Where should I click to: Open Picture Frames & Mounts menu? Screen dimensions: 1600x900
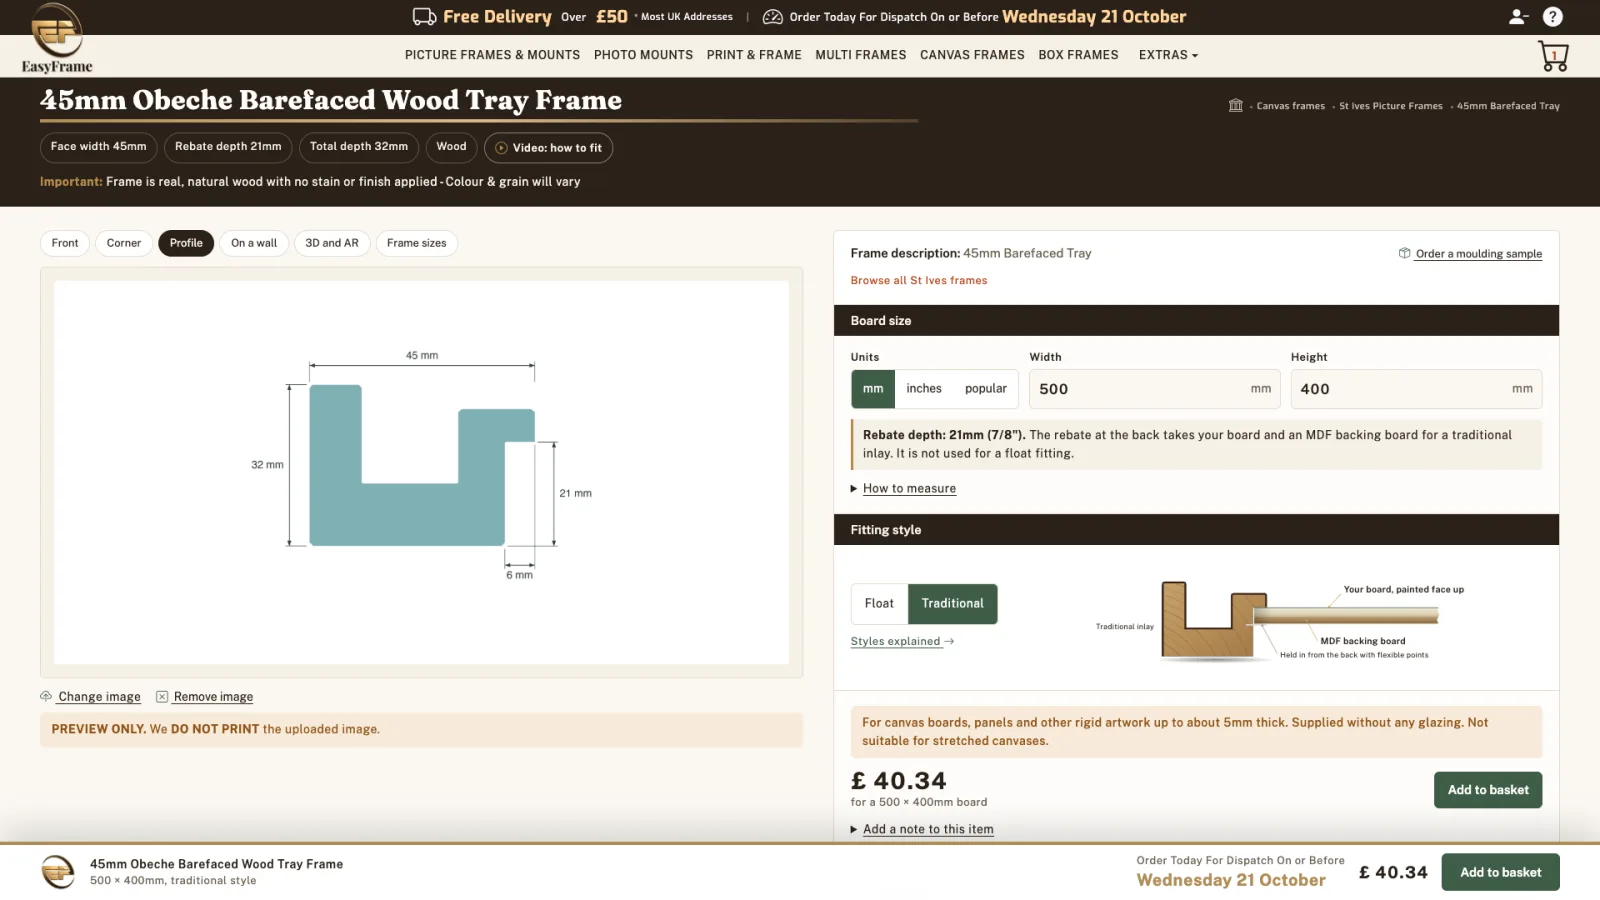[x=492, y=55]
